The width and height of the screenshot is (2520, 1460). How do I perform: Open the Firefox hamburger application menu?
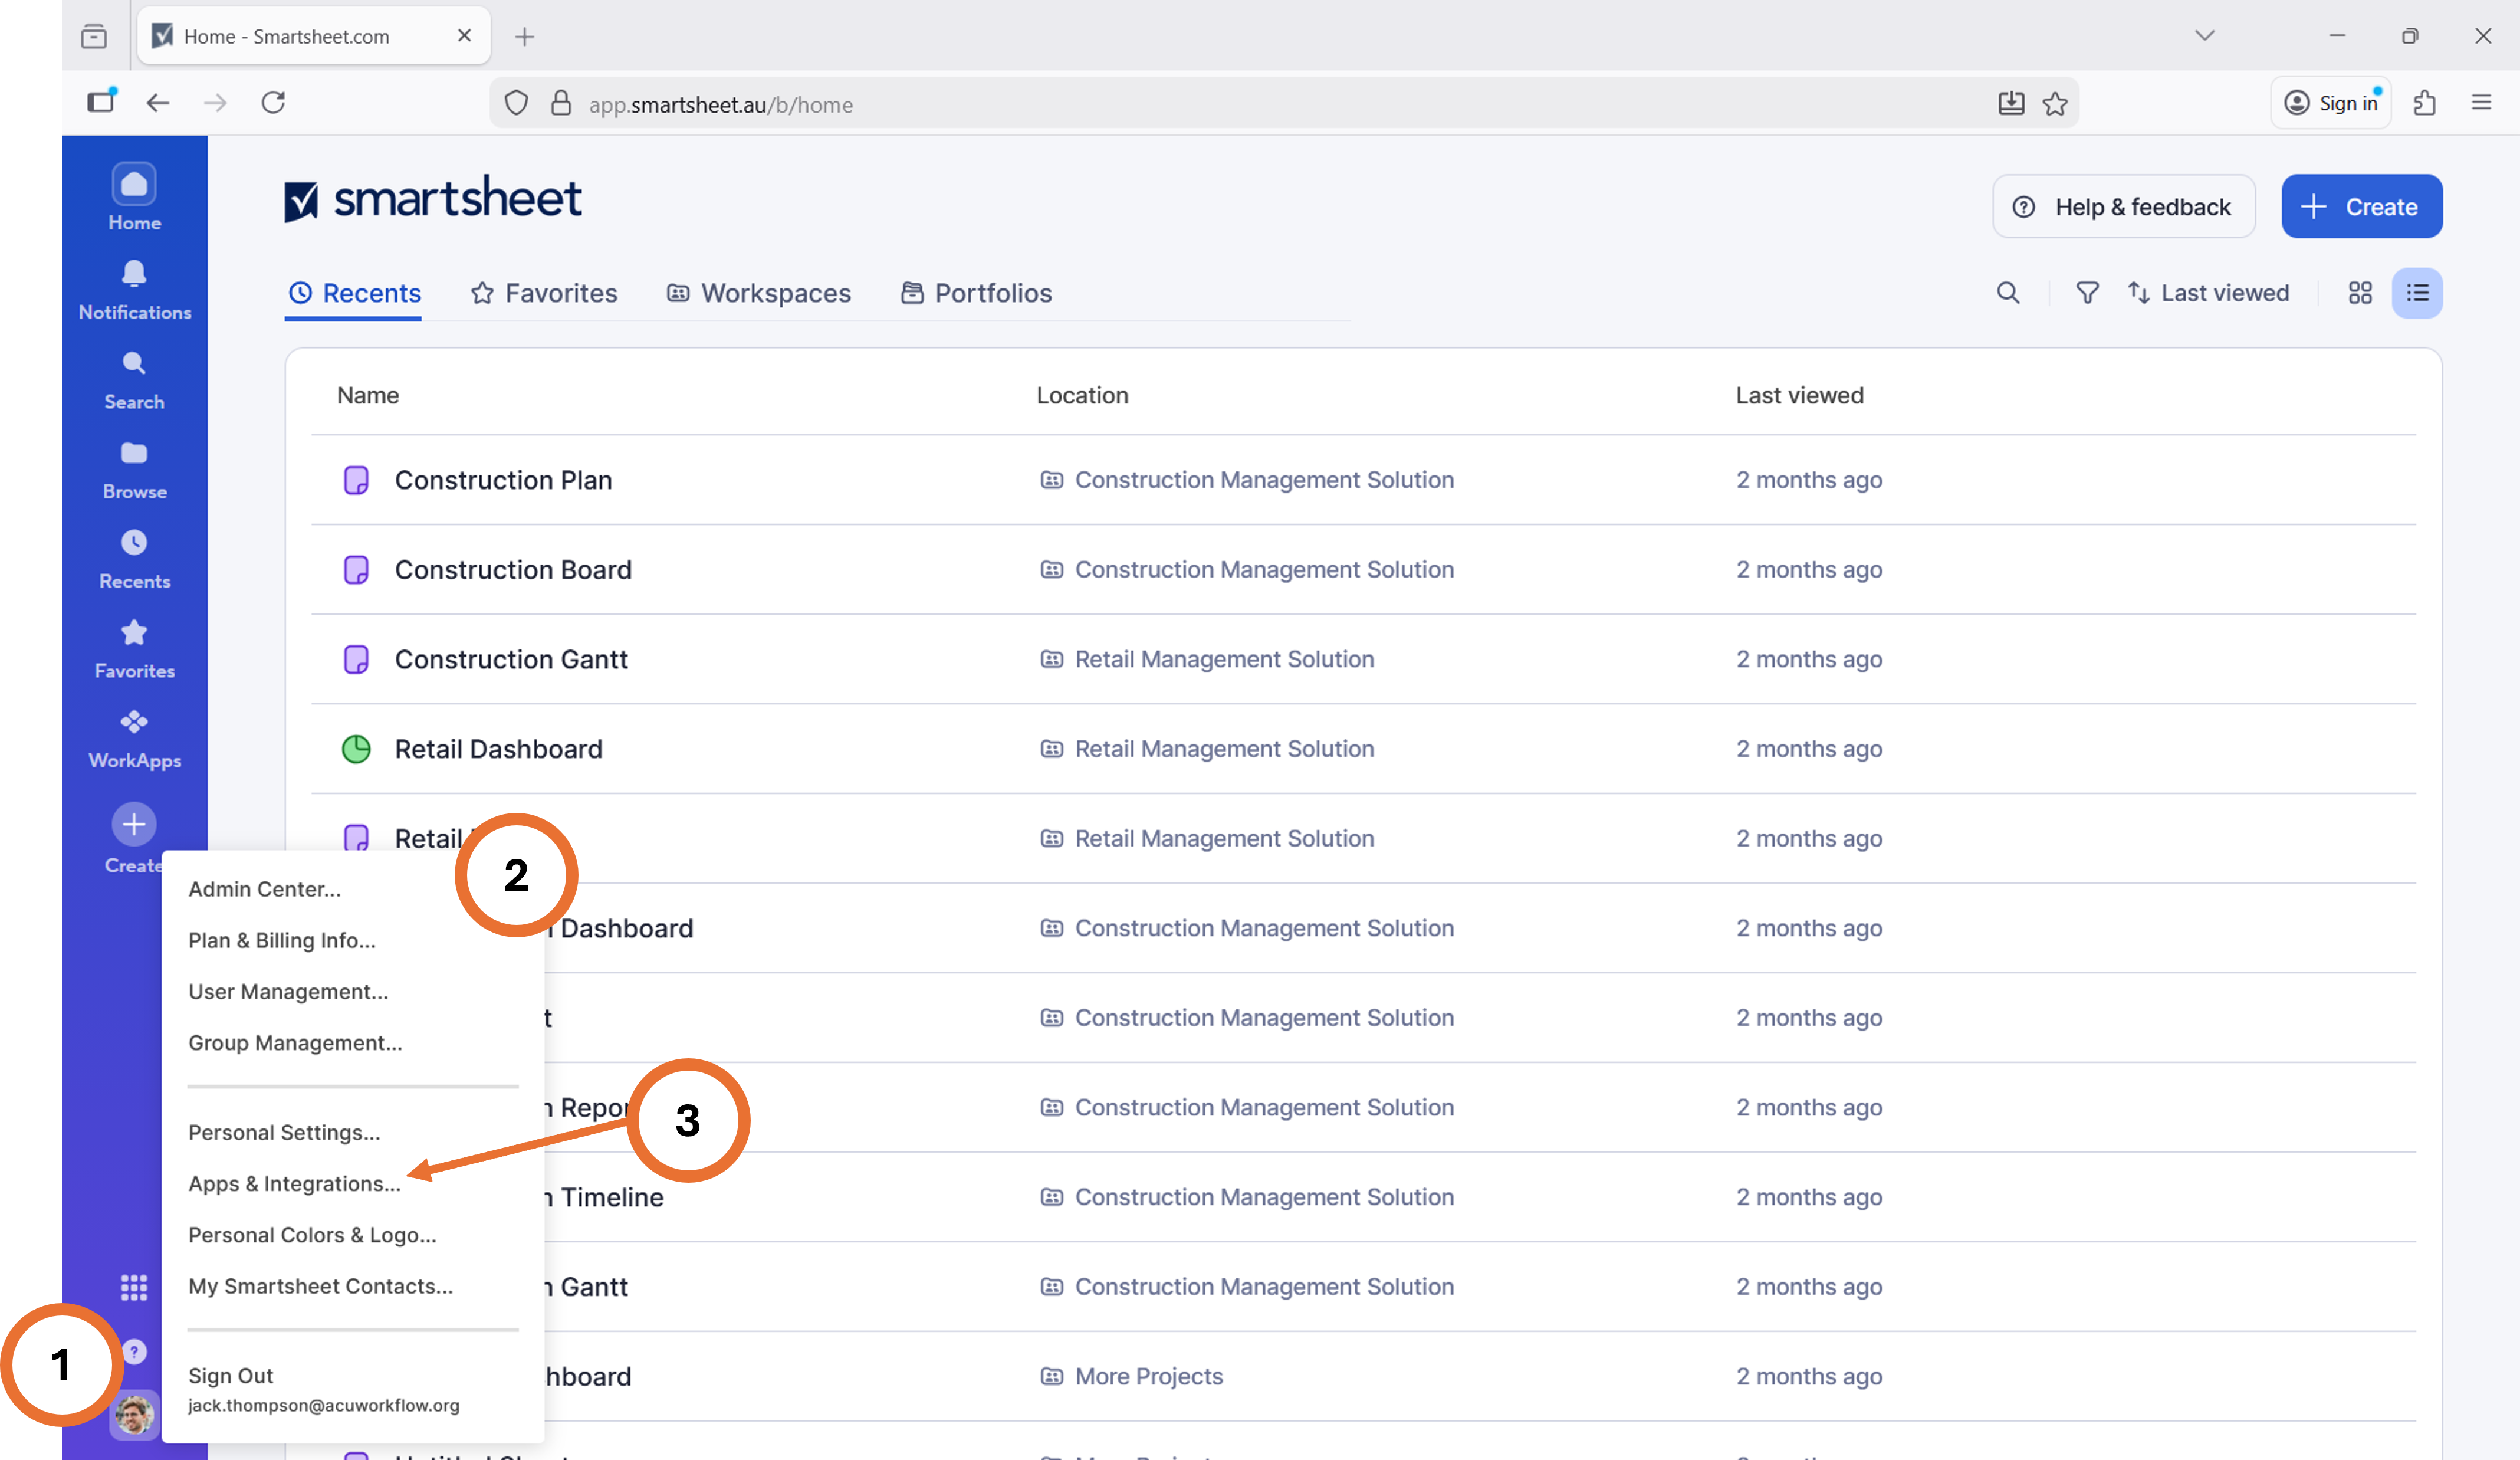coord(2481,103)
